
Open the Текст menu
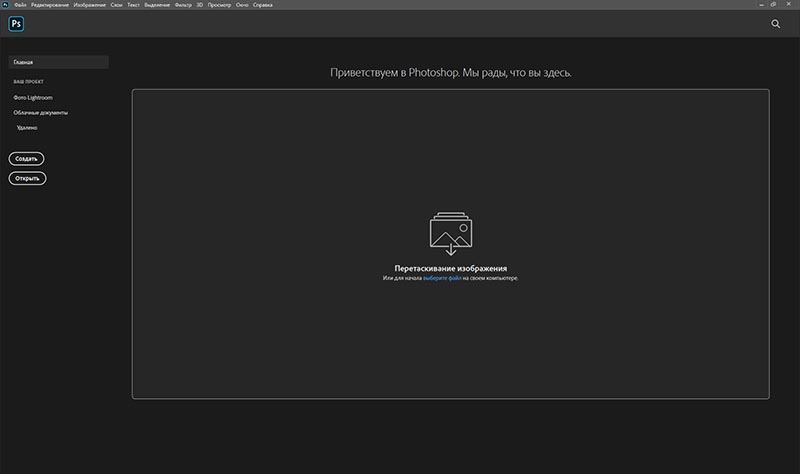pyautogui.click(x=133, y=5)
